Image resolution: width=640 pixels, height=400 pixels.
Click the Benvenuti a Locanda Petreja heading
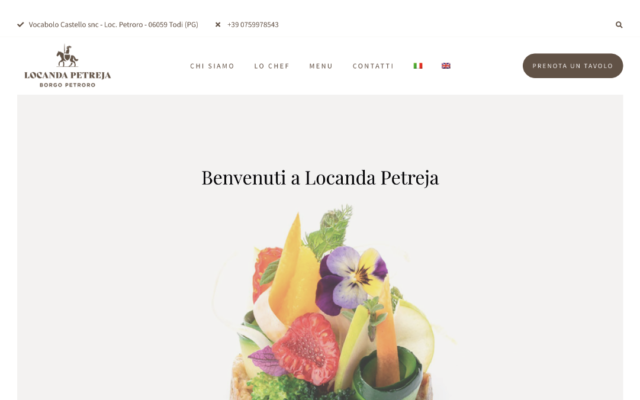click(320, 178)
